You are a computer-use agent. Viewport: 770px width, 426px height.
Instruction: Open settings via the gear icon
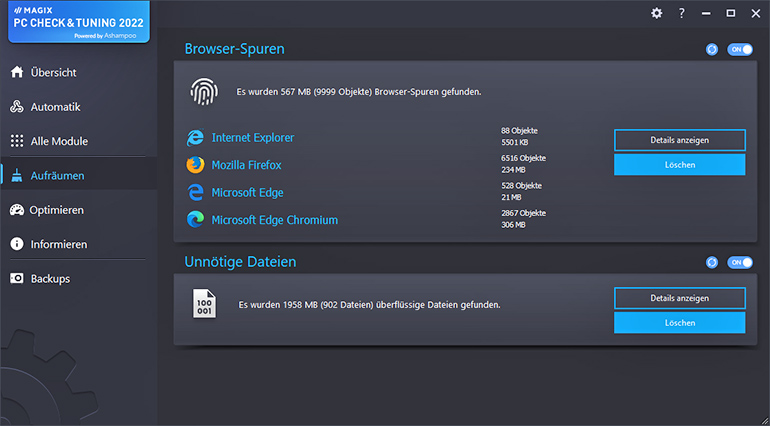[x=657, y=13]
